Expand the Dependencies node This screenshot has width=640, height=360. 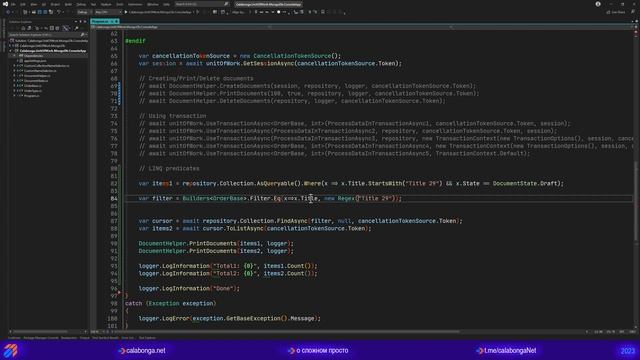[14, 56]
